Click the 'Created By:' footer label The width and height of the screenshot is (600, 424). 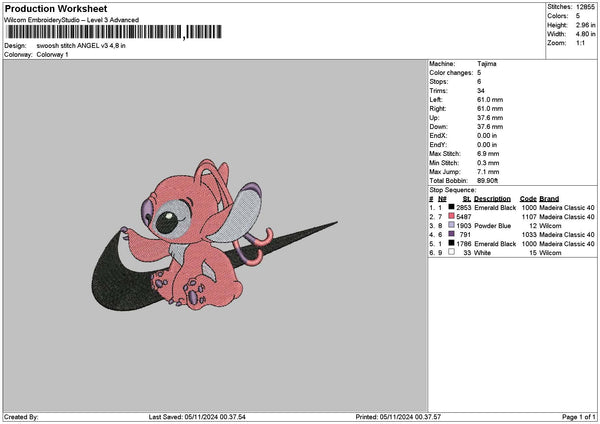(21, 417)
